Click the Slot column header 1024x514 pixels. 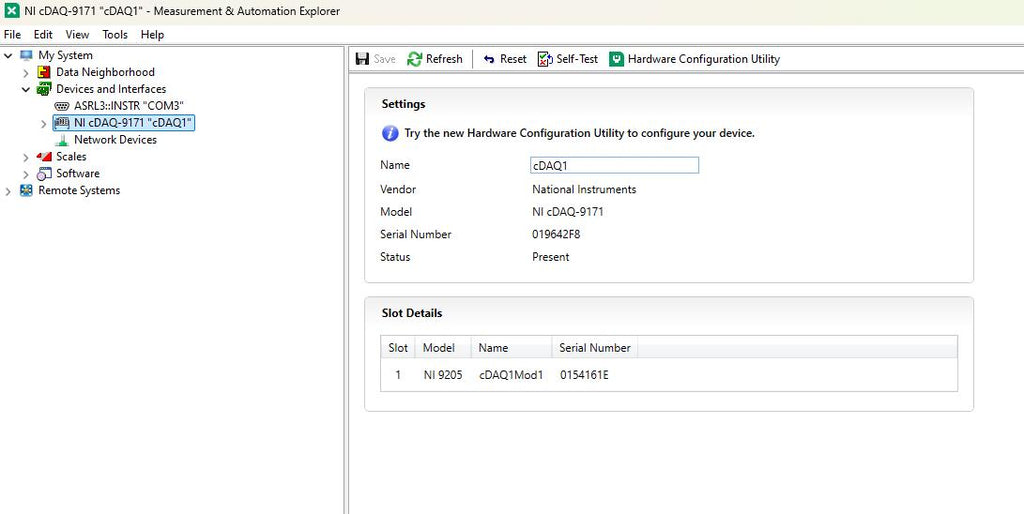398,348
